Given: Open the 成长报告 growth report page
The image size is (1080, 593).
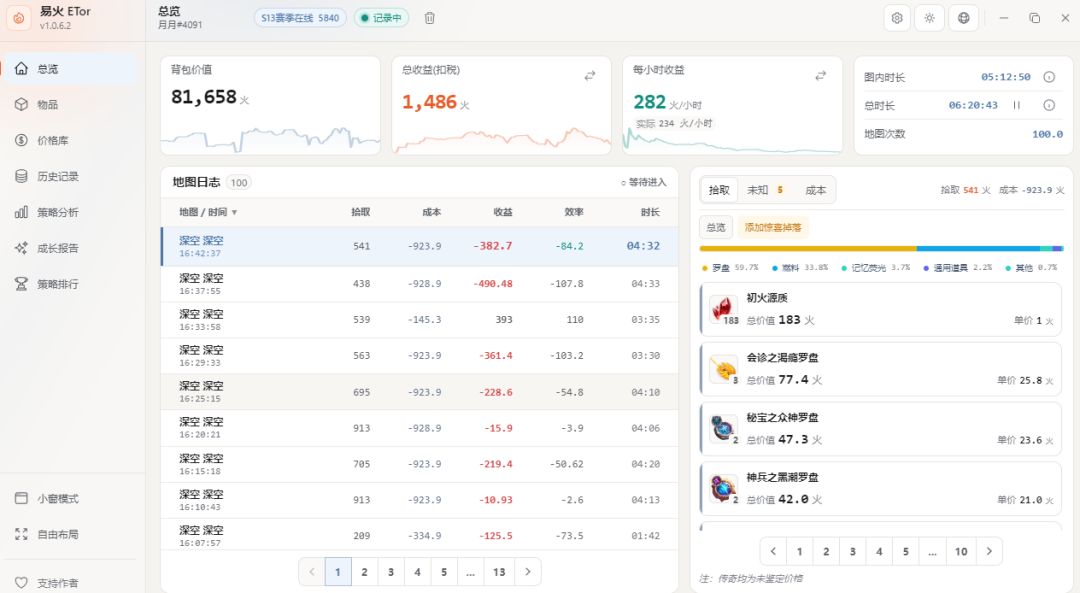Looking at the screenshot, I should click(x=70, y=248).
